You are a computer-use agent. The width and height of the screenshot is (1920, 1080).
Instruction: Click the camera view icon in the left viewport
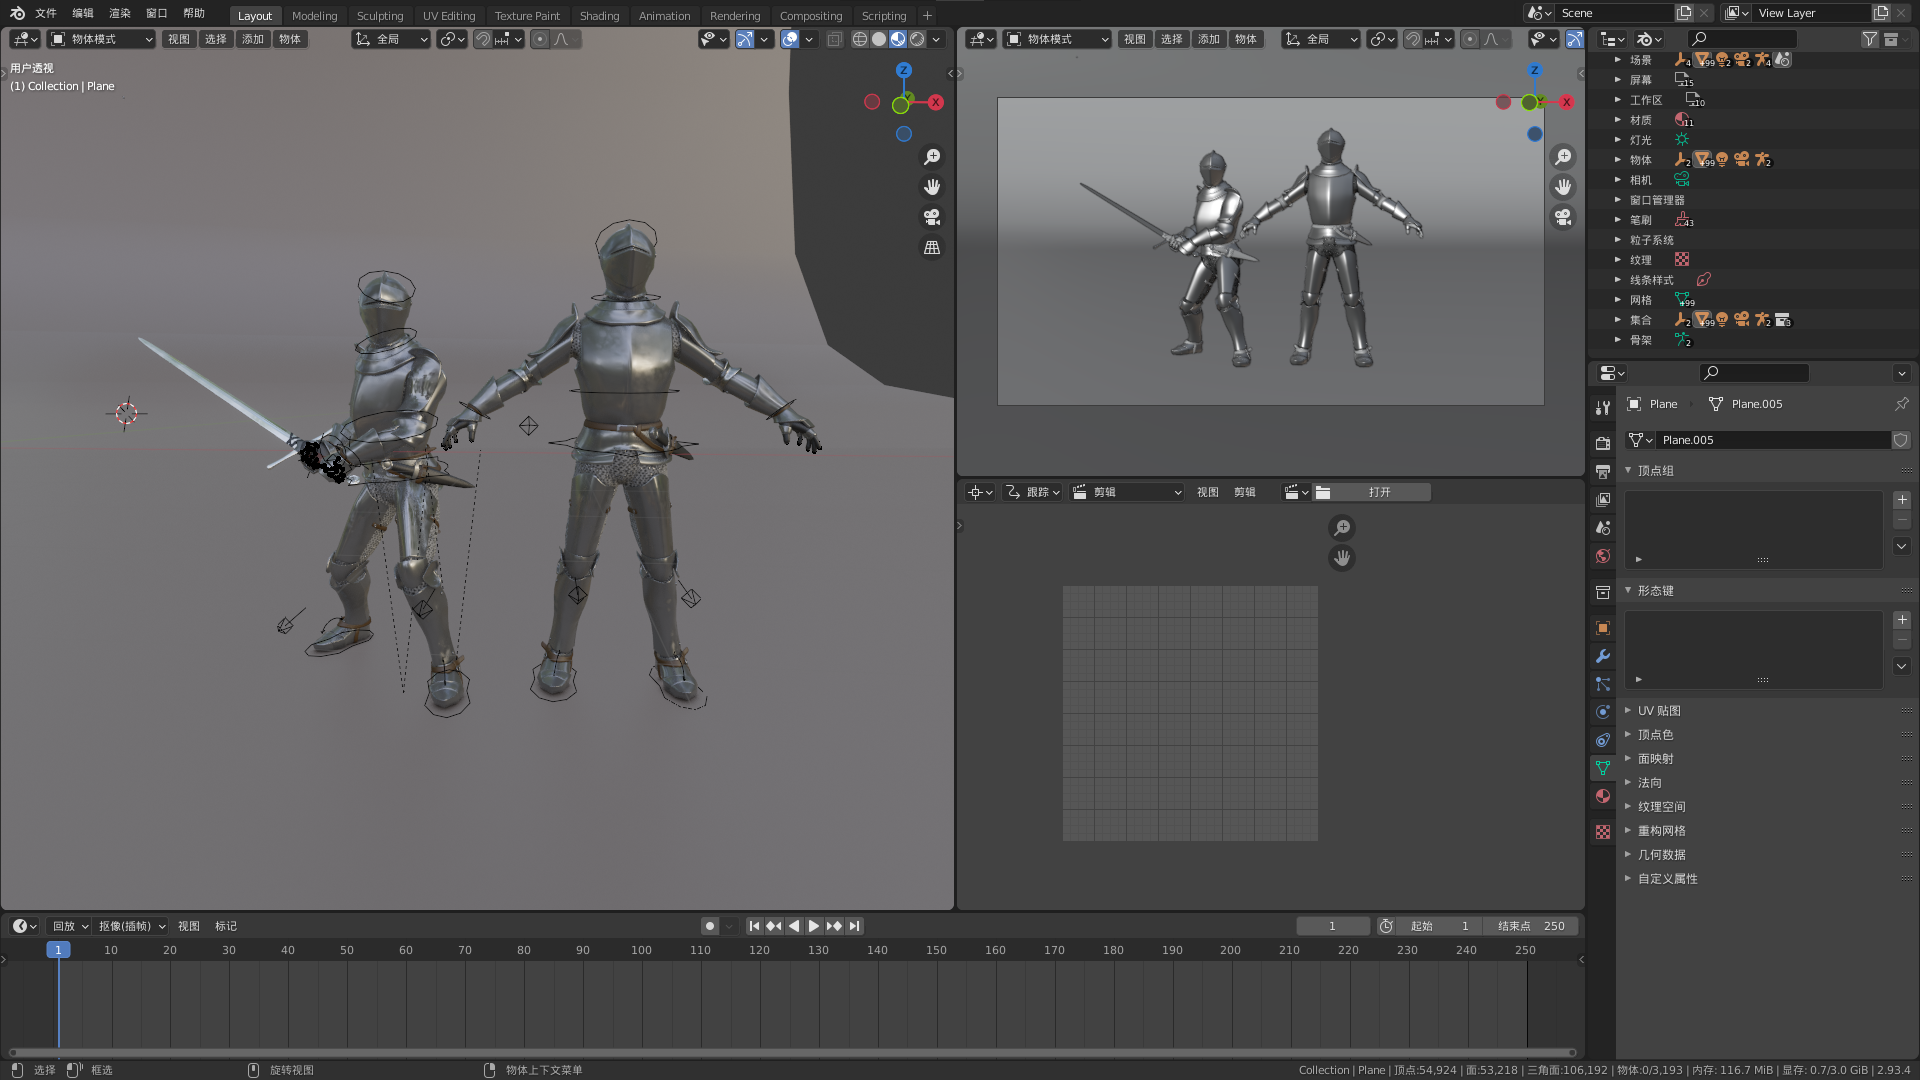pyautogui.click(x=931, y=217)
